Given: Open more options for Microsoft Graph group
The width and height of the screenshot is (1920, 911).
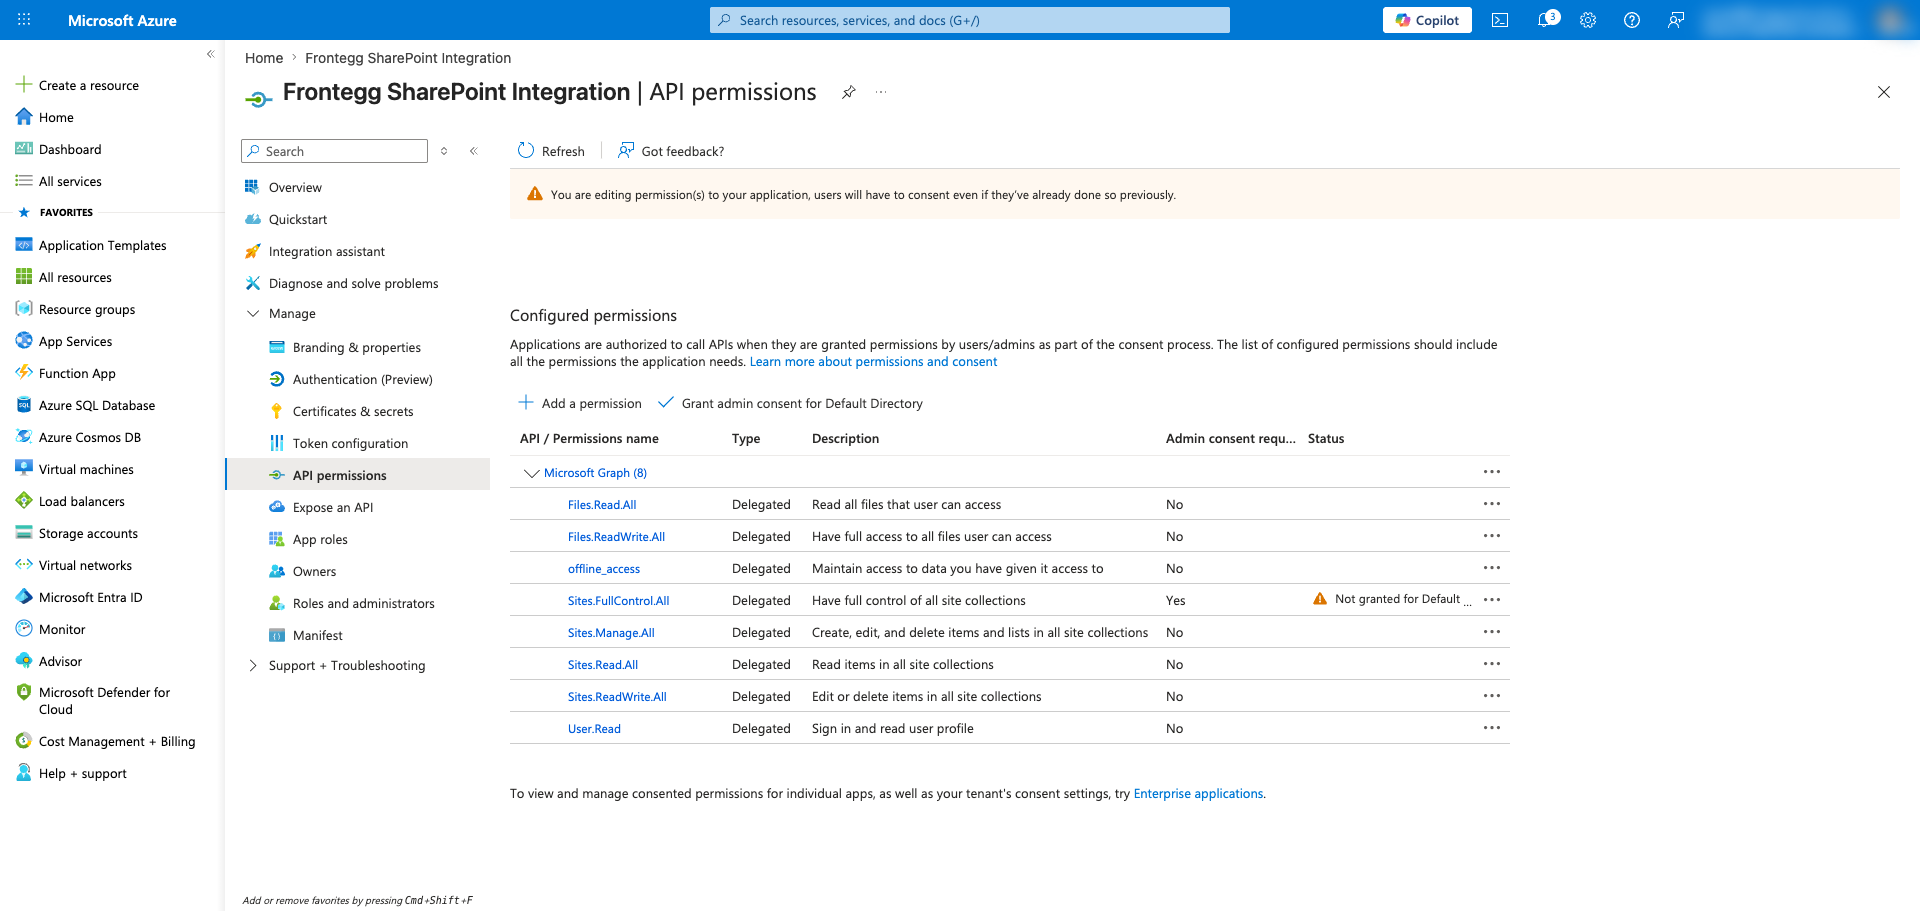Looking at the screenshot, I should 1492,472.
